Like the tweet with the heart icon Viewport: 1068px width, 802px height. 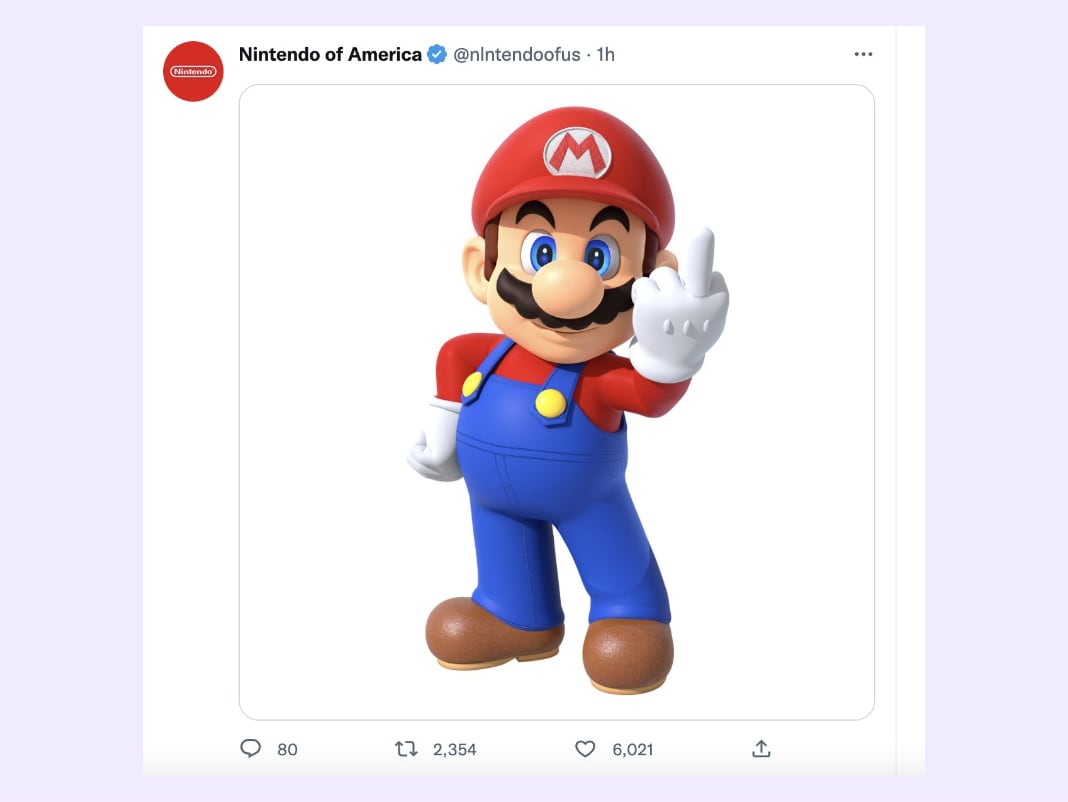coord(585,749)
